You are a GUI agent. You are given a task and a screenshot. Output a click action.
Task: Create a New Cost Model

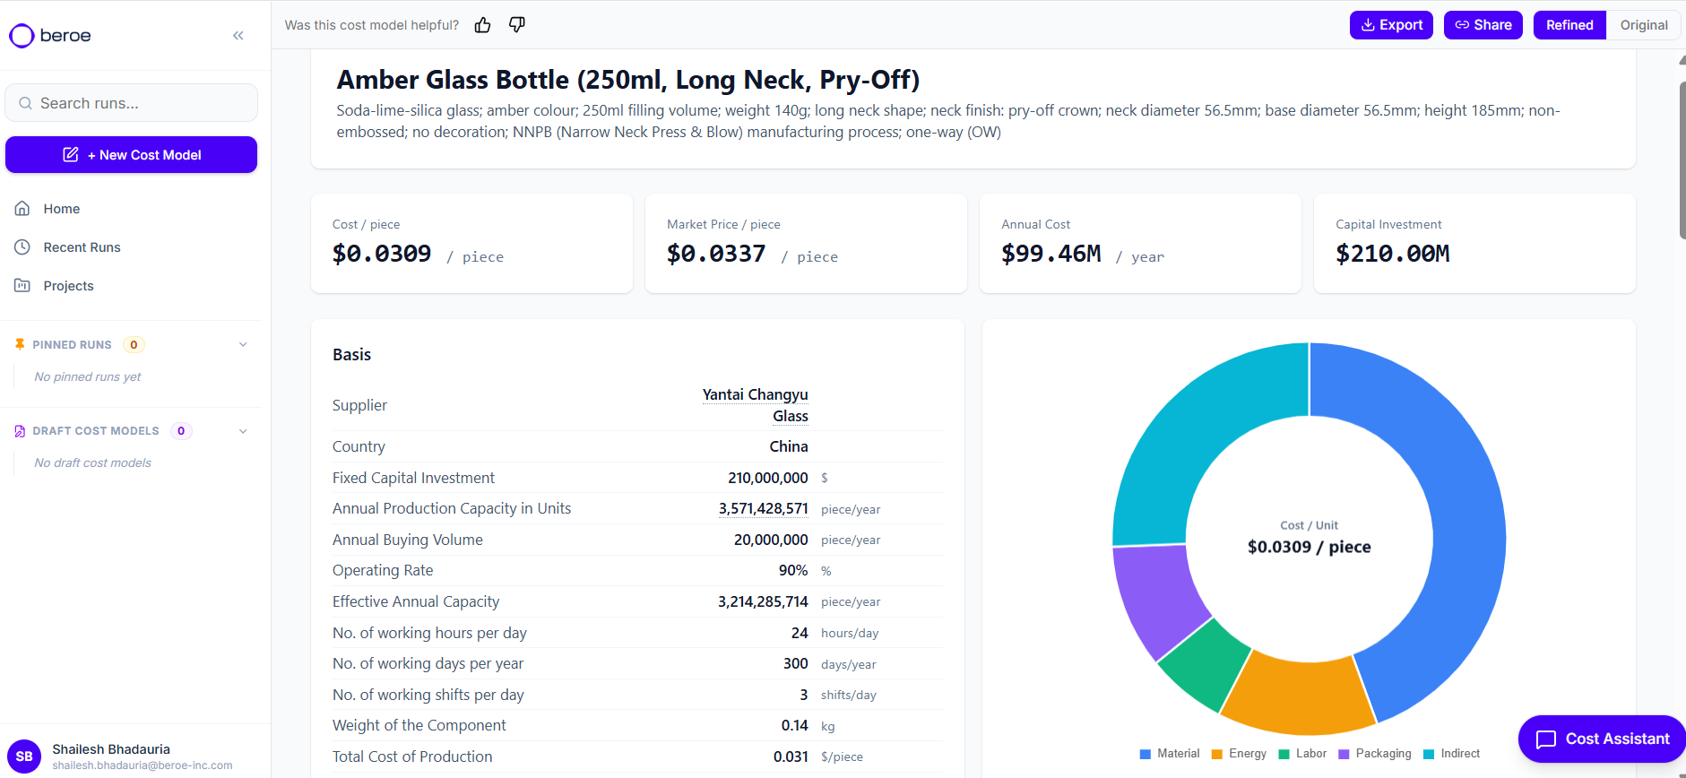click(131, 155)
